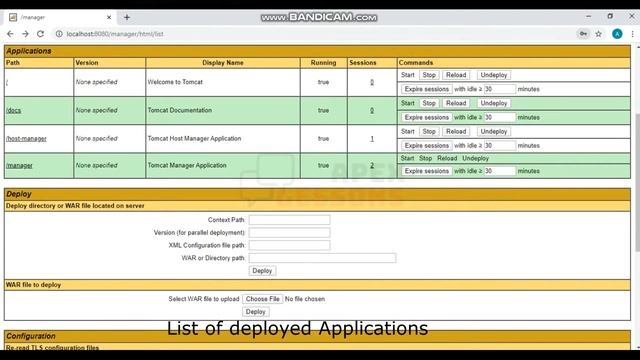Reload the Tomcat Host Manager Application
Screen dimensions: 640x360
[x=456, y=131]
